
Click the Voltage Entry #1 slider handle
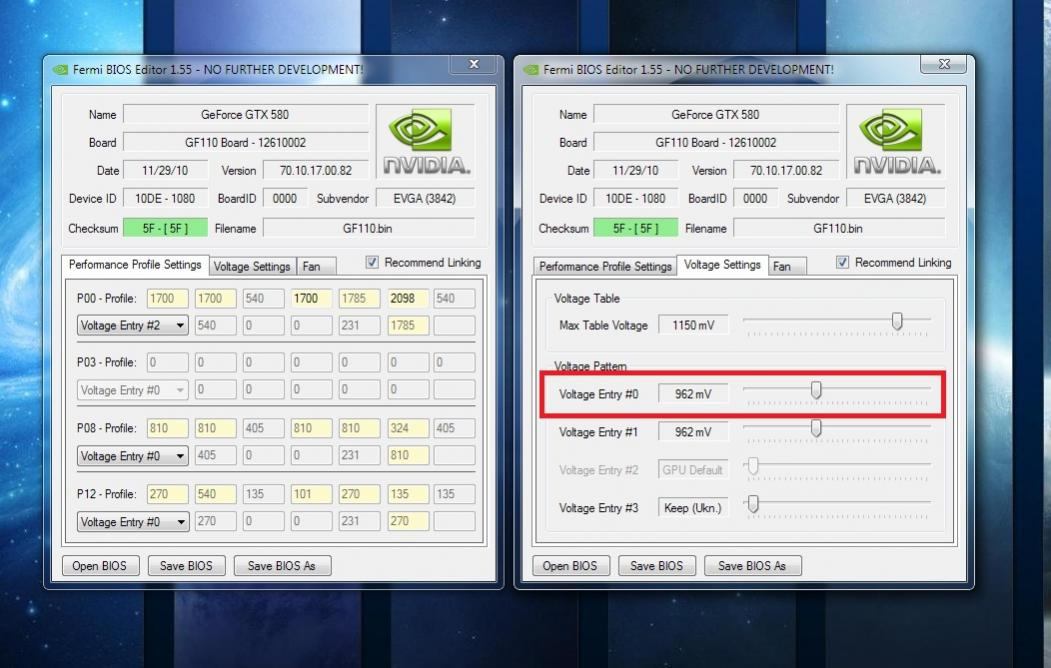[816, 428]
